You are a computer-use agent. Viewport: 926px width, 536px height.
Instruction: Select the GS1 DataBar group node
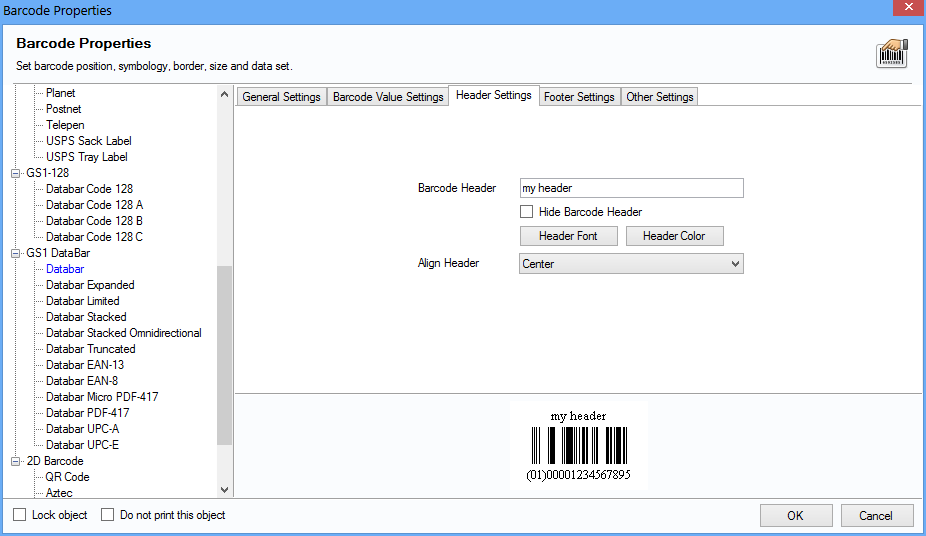pyautogui.click(x=58, y=253)
